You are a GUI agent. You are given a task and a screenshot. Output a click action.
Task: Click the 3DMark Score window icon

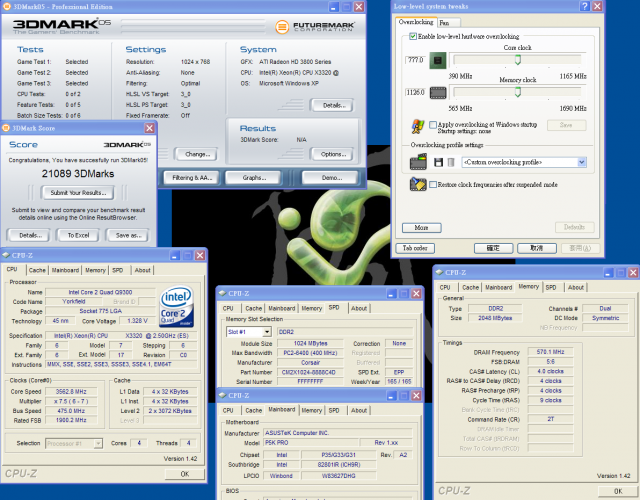(6, 128)
